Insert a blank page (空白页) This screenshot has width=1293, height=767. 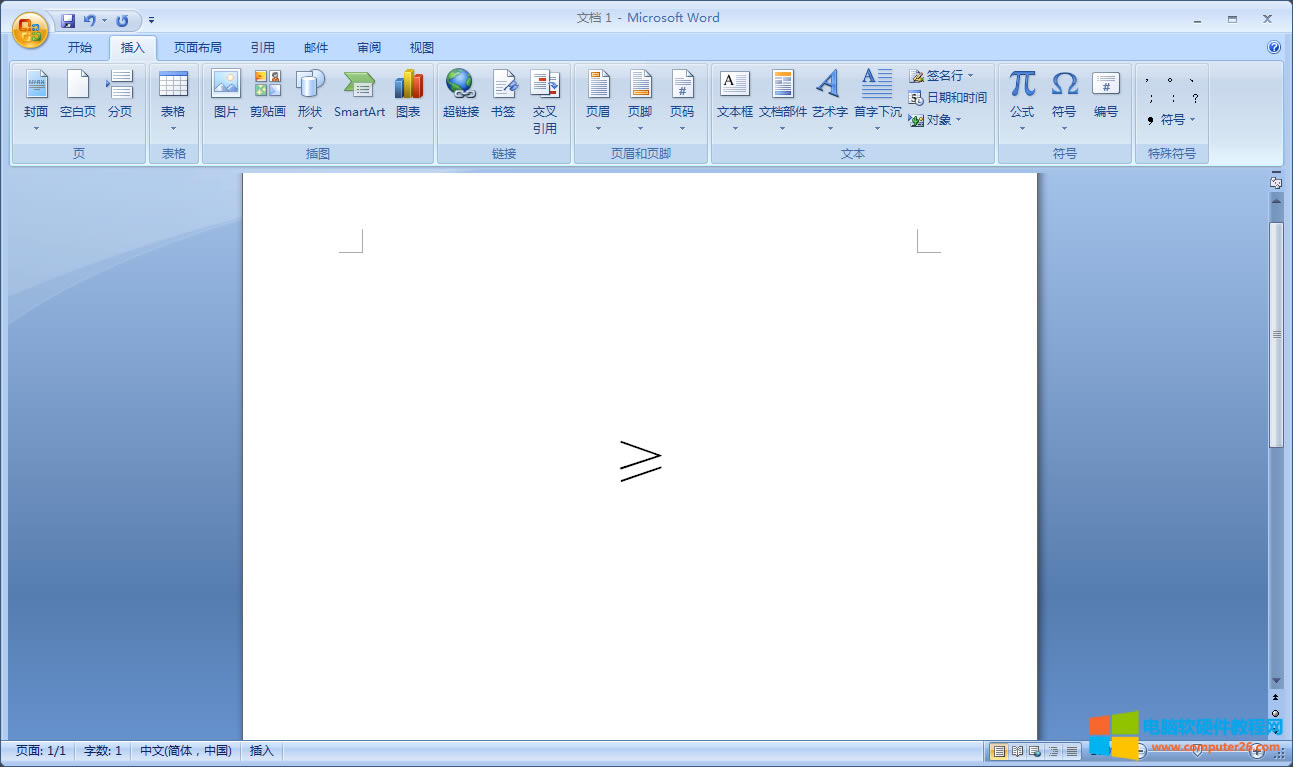tap(78, 95)
